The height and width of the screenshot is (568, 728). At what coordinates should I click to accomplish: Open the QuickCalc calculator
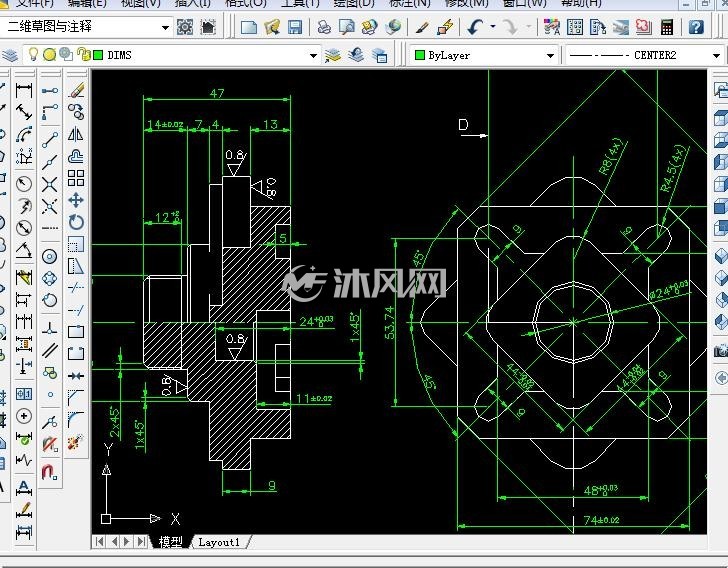tap(667, 27)
